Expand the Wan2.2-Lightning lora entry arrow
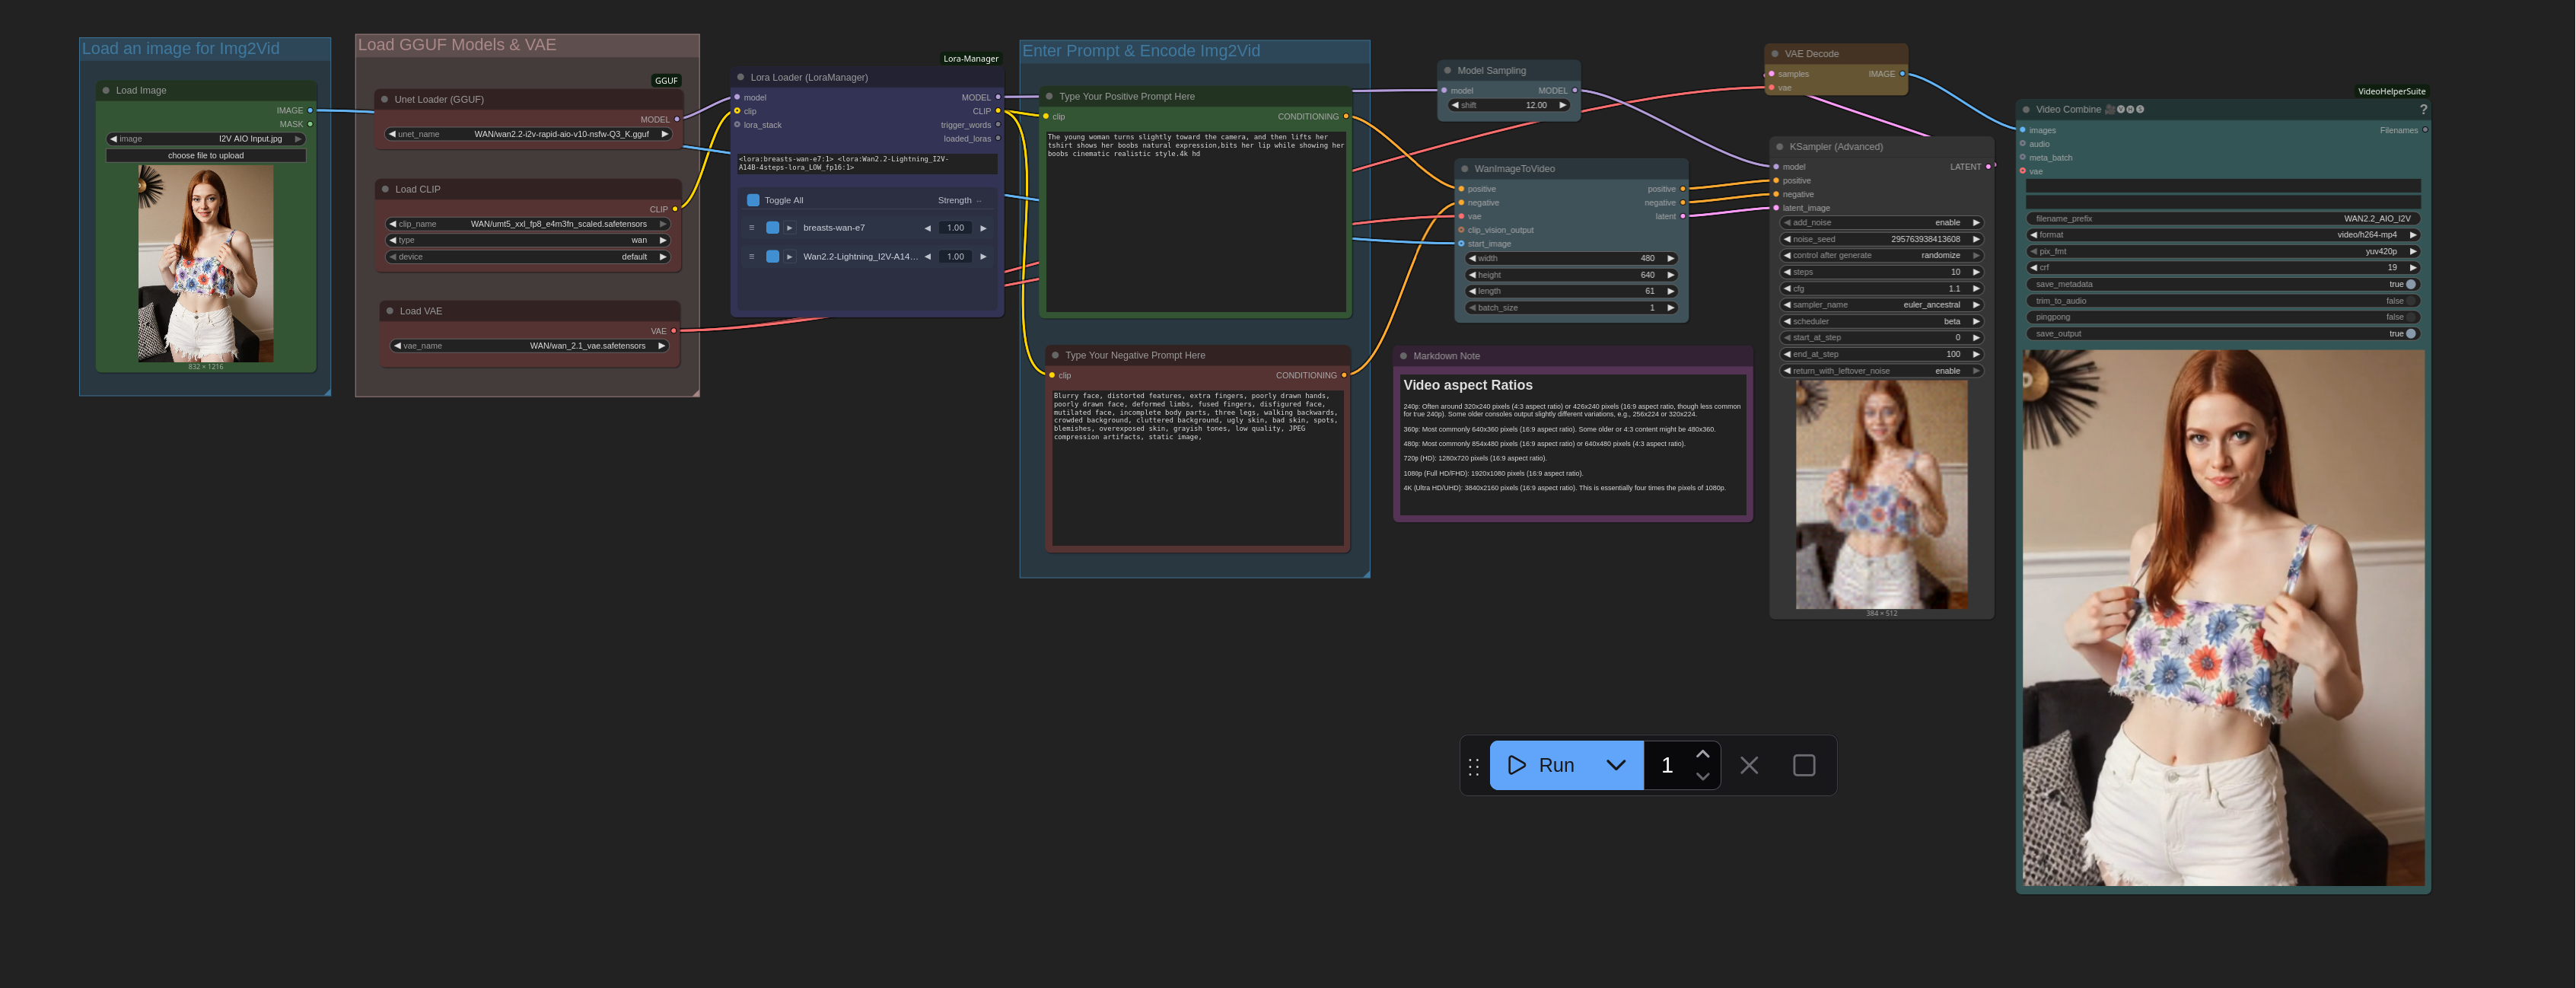 pos(789,257)
